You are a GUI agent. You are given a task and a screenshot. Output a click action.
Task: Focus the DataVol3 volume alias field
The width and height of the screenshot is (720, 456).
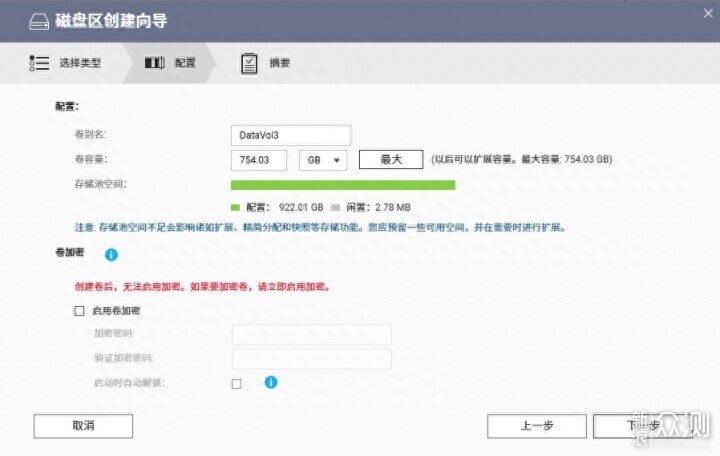pyautogui.click(x=291, y=135)
